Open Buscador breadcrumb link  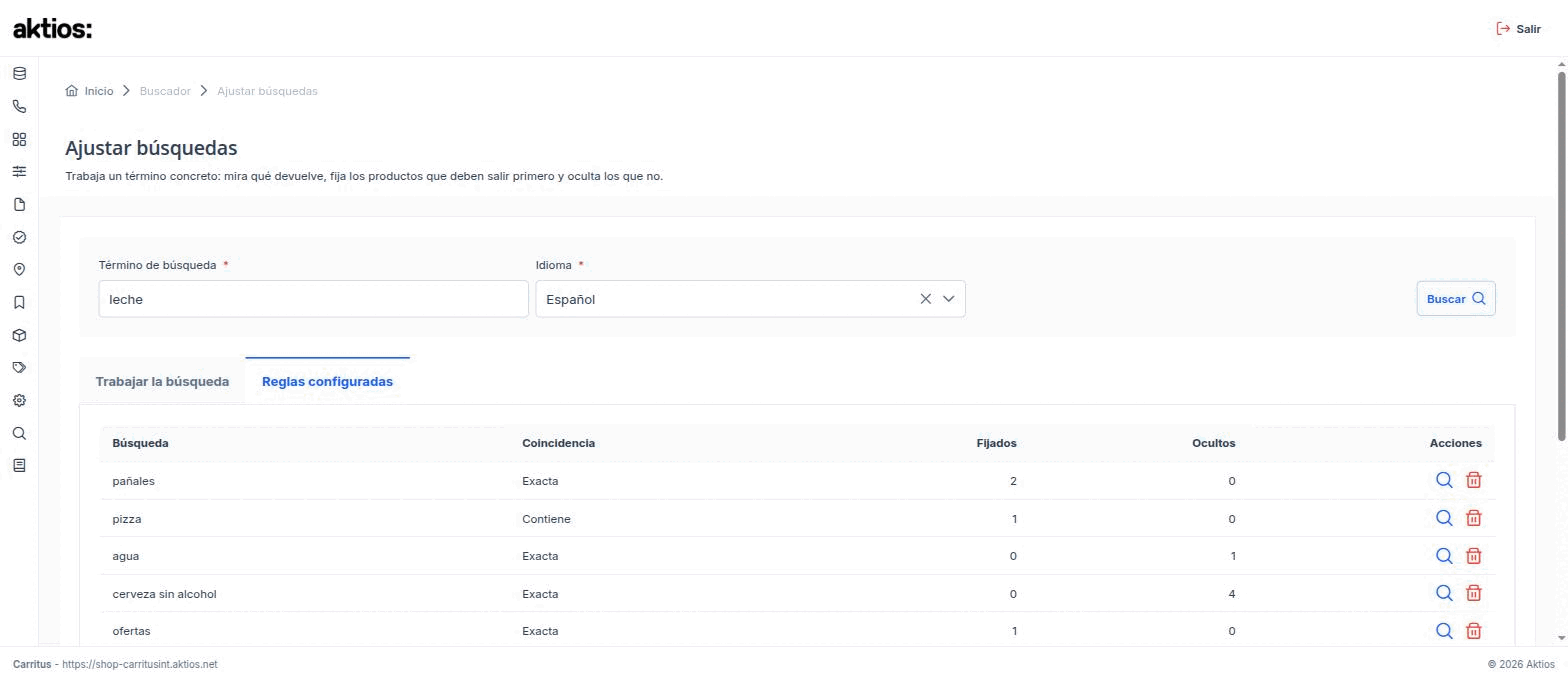pos(165,91)
